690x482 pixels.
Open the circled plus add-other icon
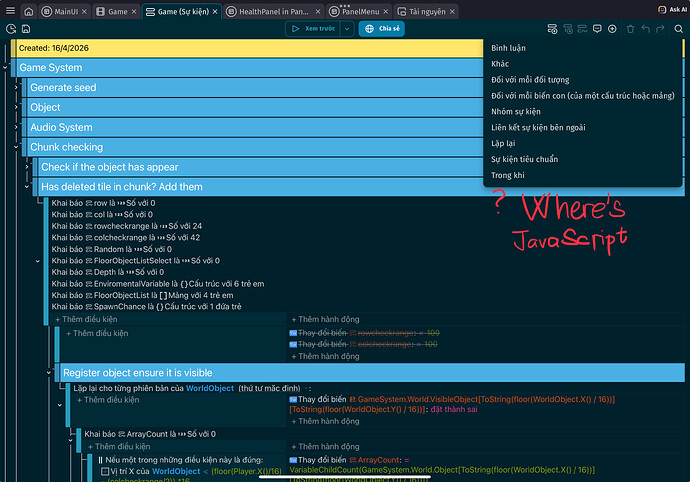(x=612, y=29)
